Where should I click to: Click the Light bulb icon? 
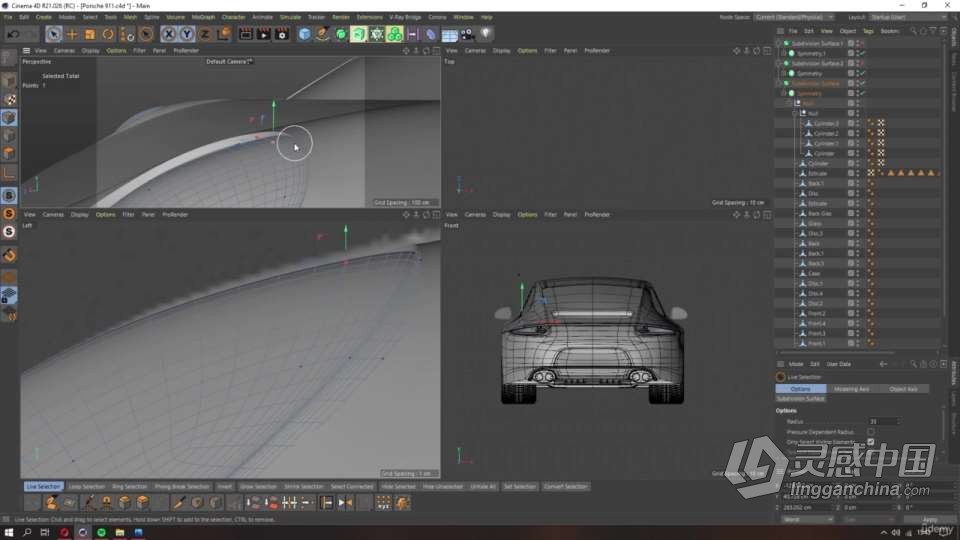(x=486, y=34)
